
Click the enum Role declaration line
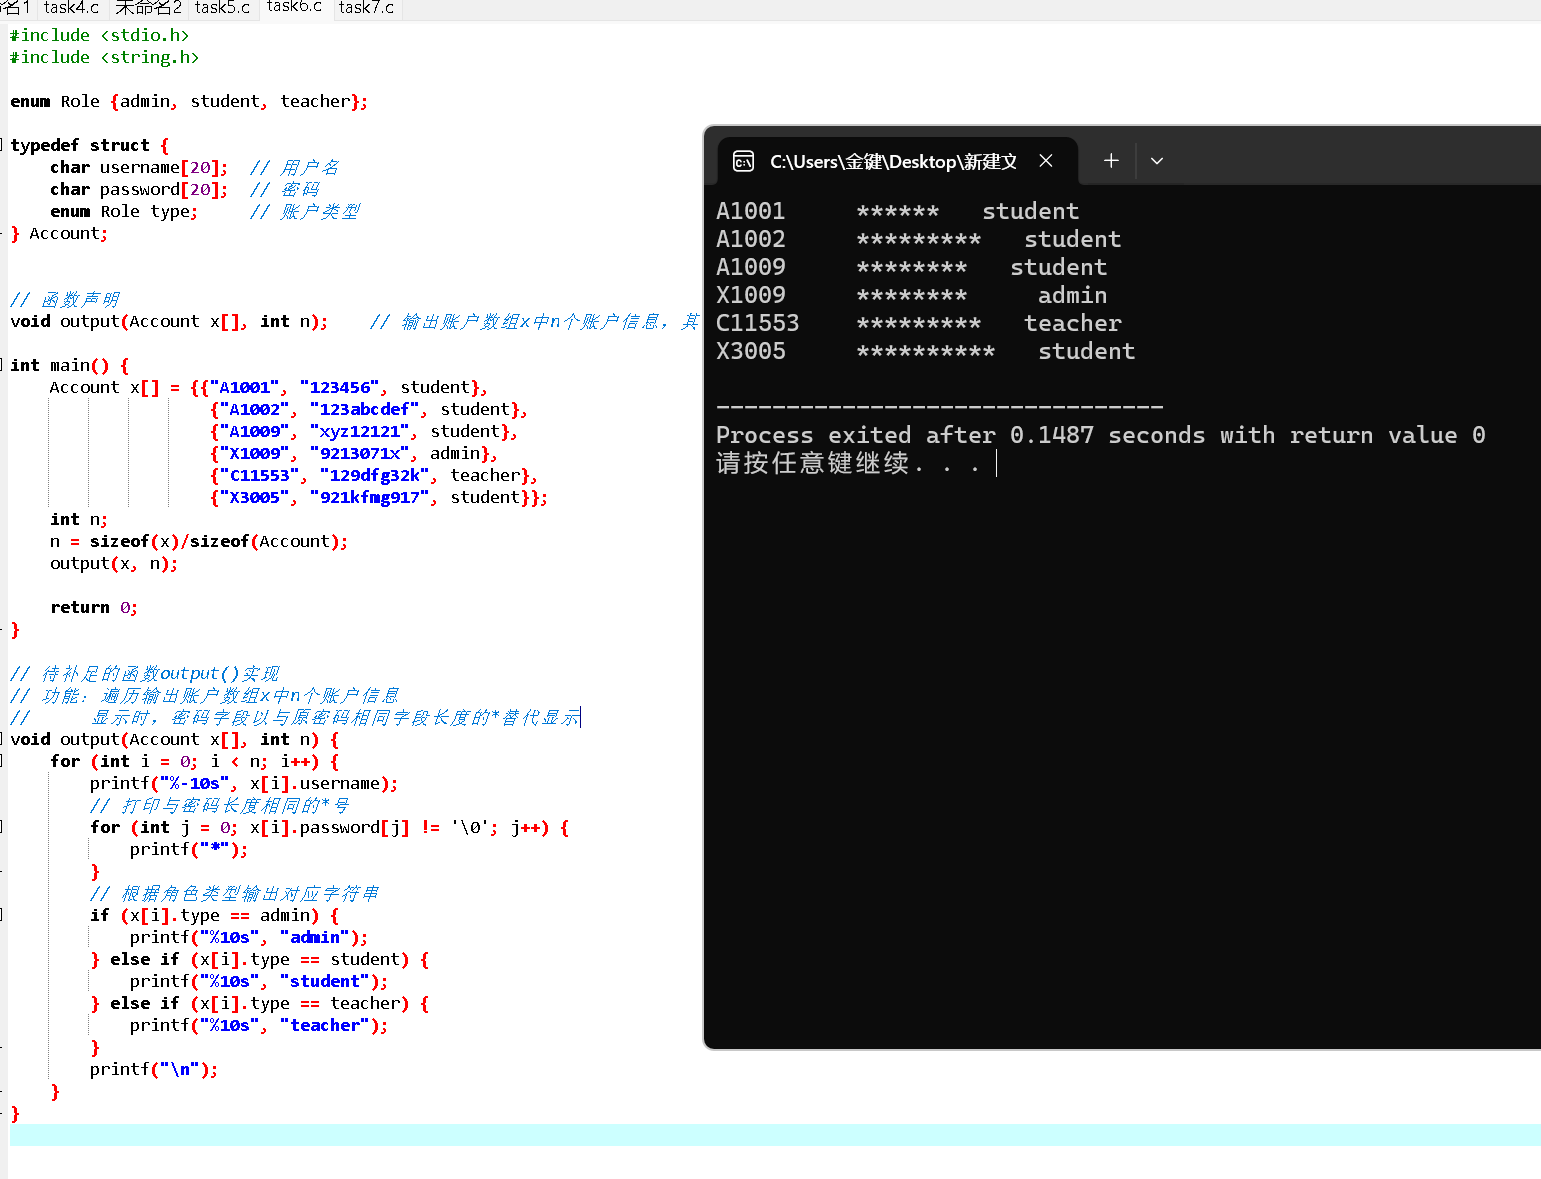(x=189, y=101)
